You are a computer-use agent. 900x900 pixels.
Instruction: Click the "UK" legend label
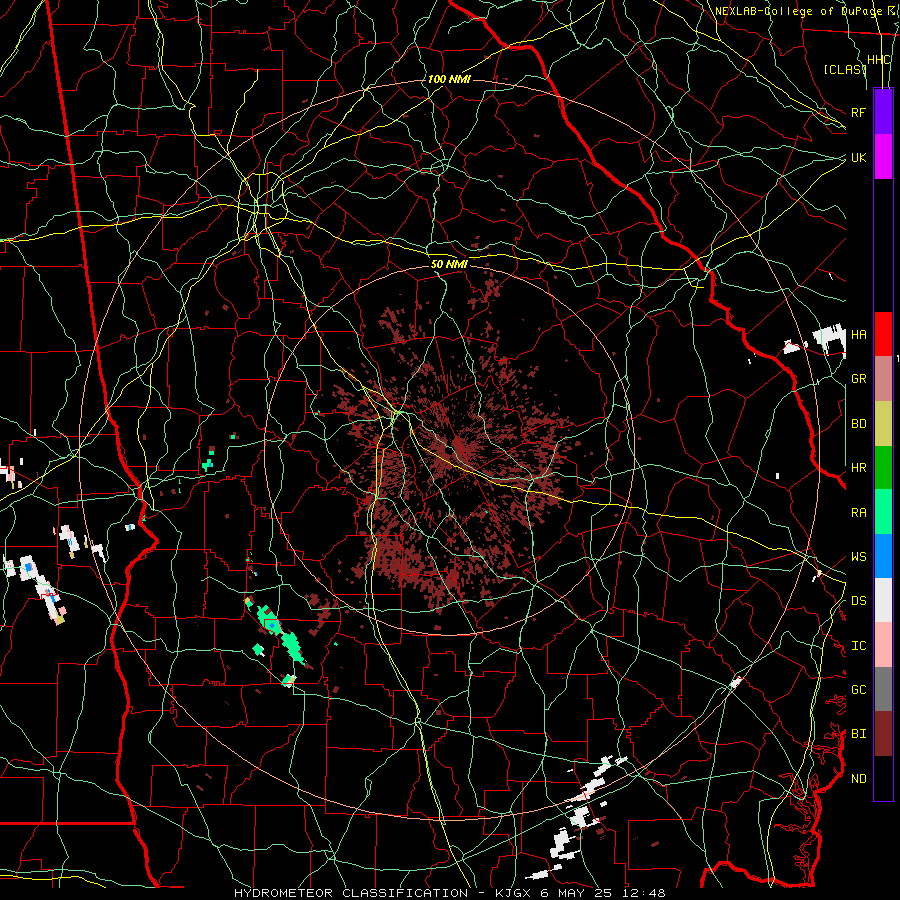pos(858,157)
